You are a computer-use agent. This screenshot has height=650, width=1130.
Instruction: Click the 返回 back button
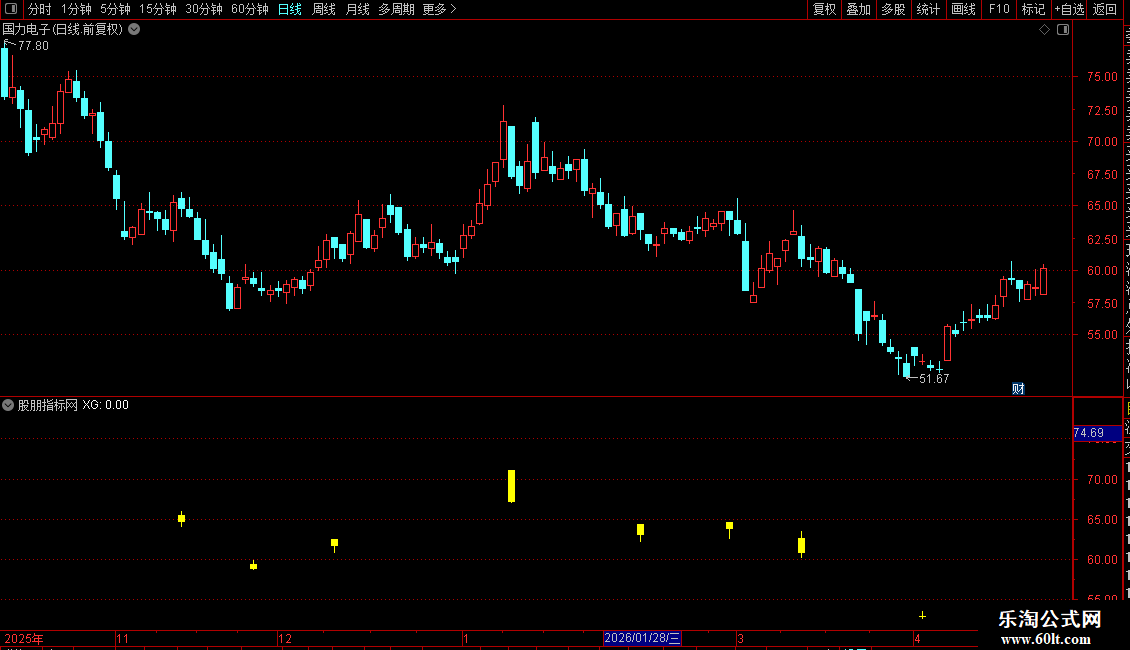(1105, 9)
